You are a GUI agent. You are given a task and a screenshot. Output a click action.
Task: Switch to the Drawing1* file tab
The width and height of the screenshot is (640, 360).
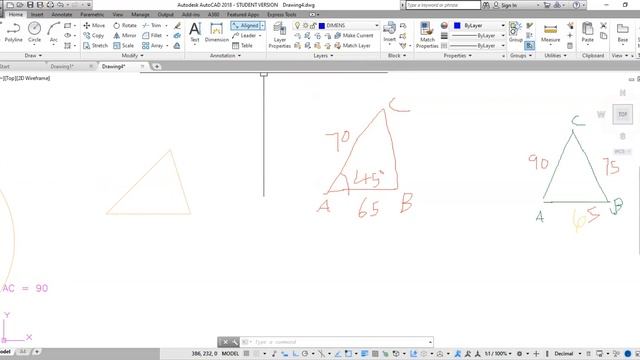point(62,67)
